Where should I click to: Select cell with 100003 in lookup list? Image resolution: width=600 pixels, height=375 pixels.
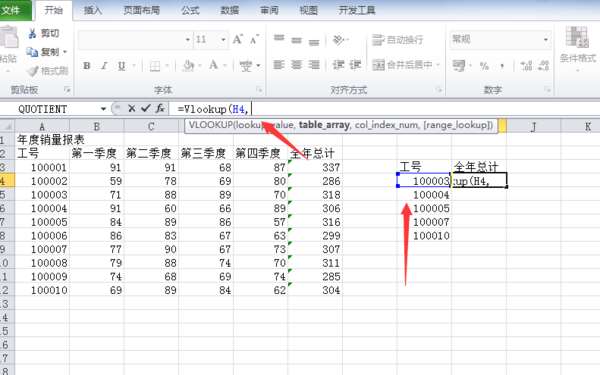pyautogui.click(x=424, y=180)
